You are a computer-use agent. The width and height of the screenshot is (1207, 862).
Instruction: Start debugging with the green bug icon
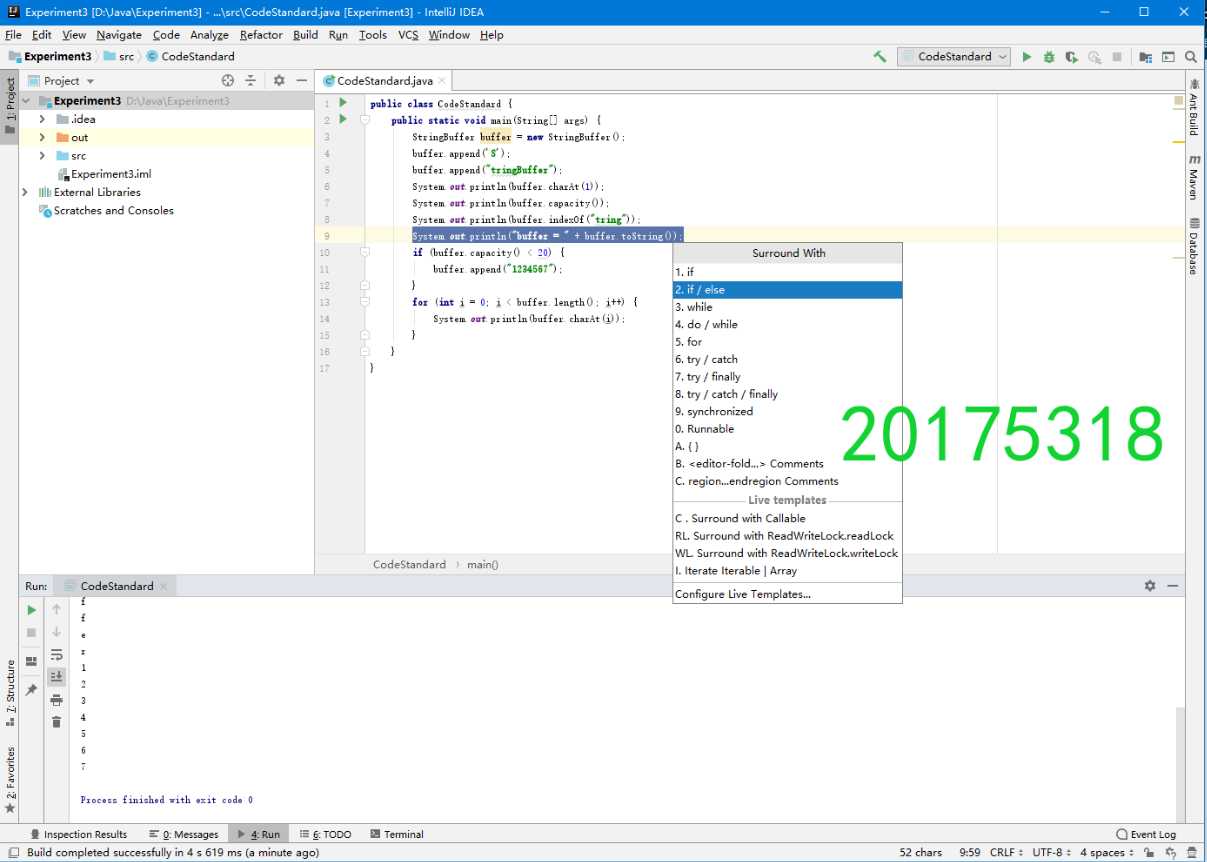pyautogui.click(x=1049, y=57)
